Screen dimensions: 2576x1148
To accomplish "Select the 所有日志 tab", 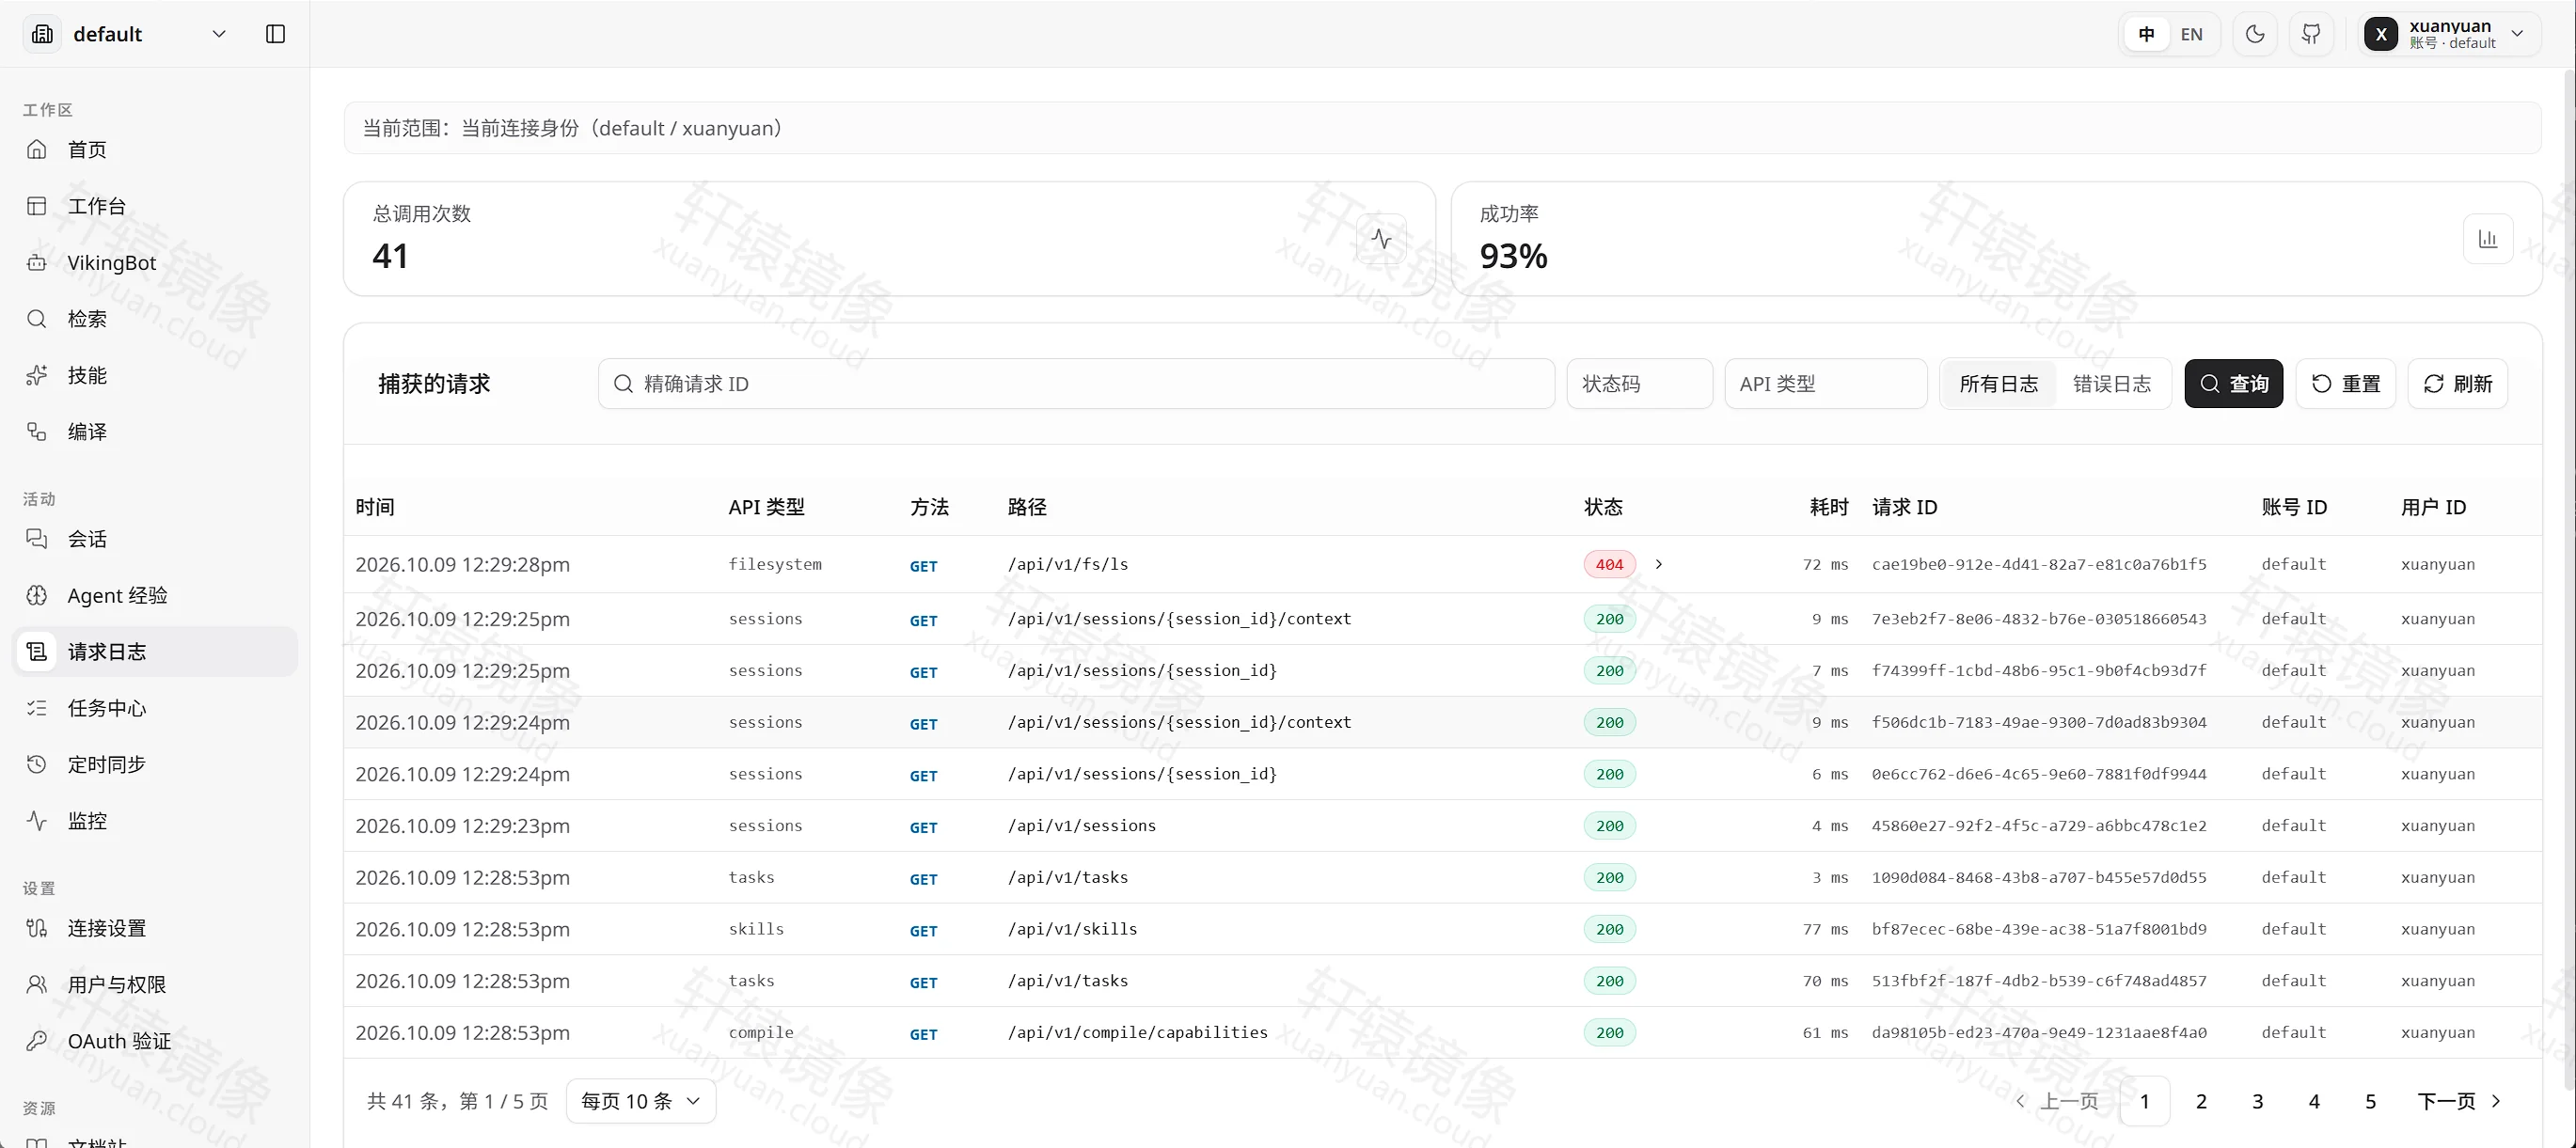I will click(1998, 384).
